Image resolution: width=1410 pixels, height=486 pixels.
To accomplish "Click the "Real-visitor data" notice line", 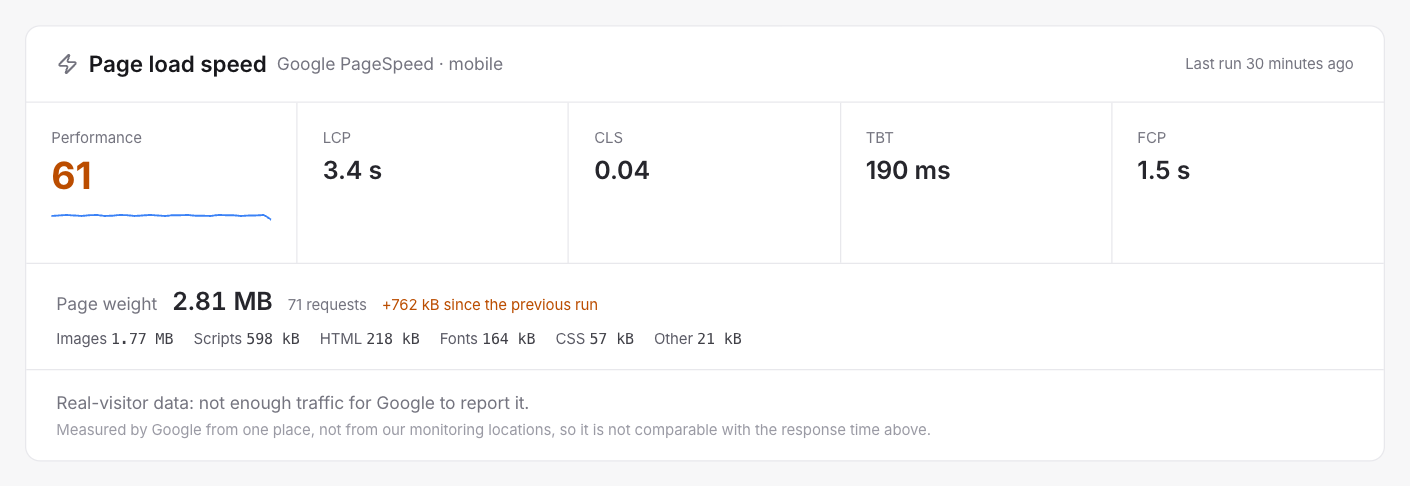I will pos(293,404).
